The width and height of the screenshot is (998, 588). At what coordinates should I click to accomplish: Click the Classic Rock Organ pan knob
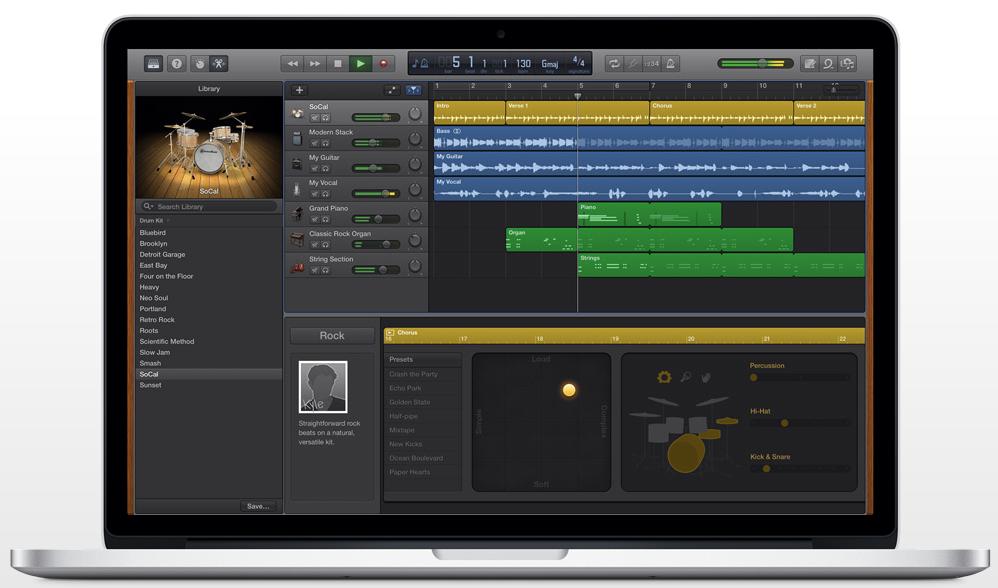pyautogui.click(x=414, y=240)
